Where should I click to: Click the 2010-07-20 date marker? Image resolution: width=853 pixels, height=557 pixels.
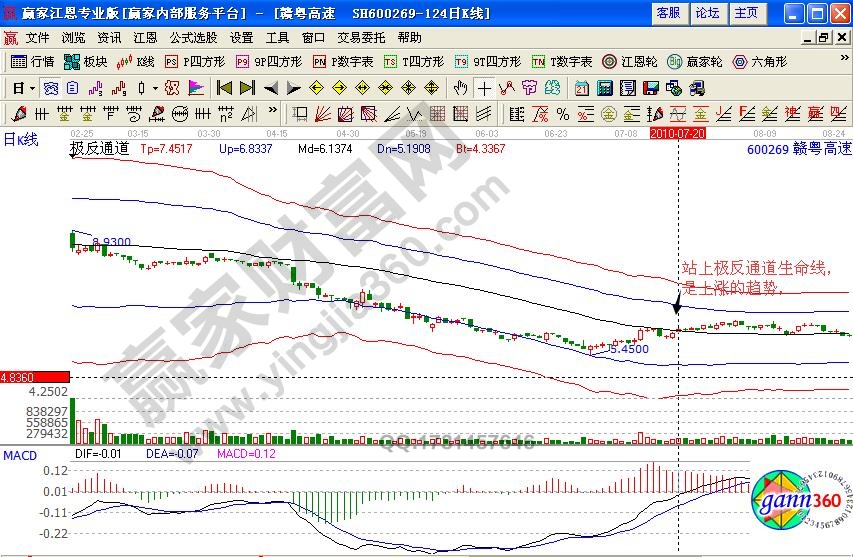(x=677, y=132)
